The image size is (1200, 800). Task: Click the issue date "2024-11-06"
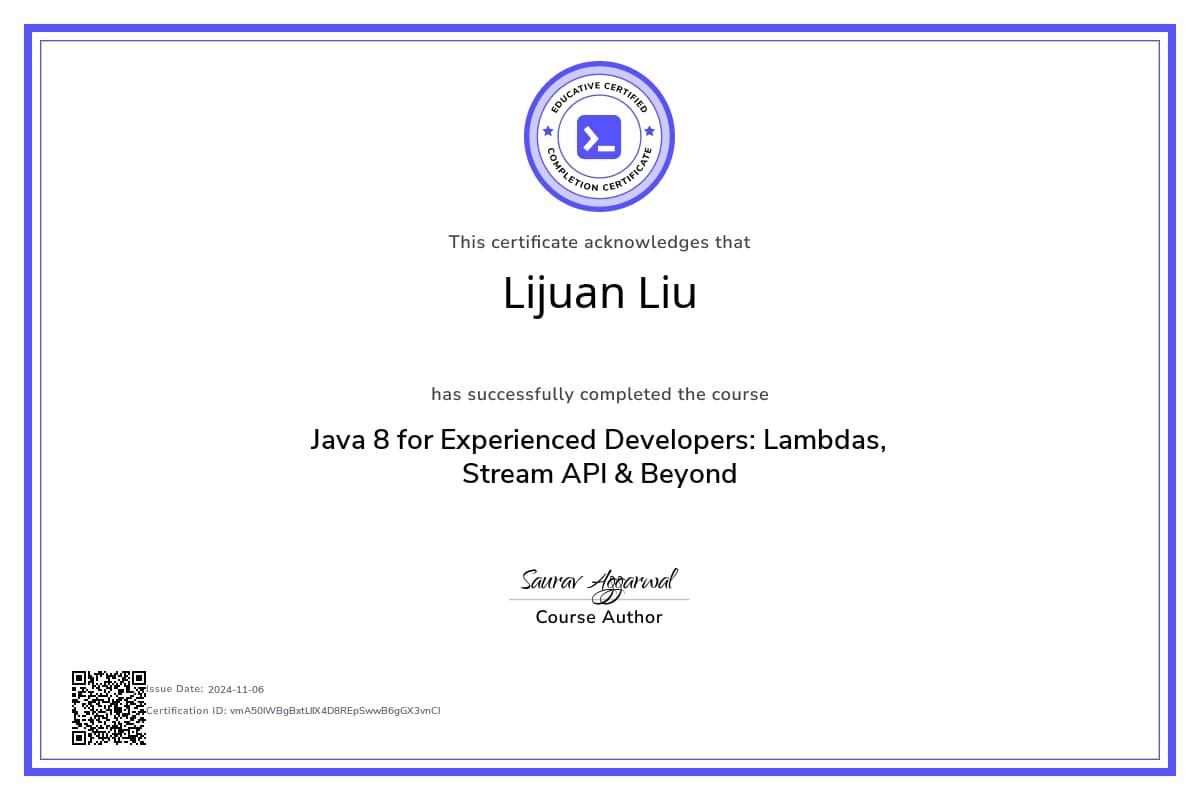click(236, 689)
